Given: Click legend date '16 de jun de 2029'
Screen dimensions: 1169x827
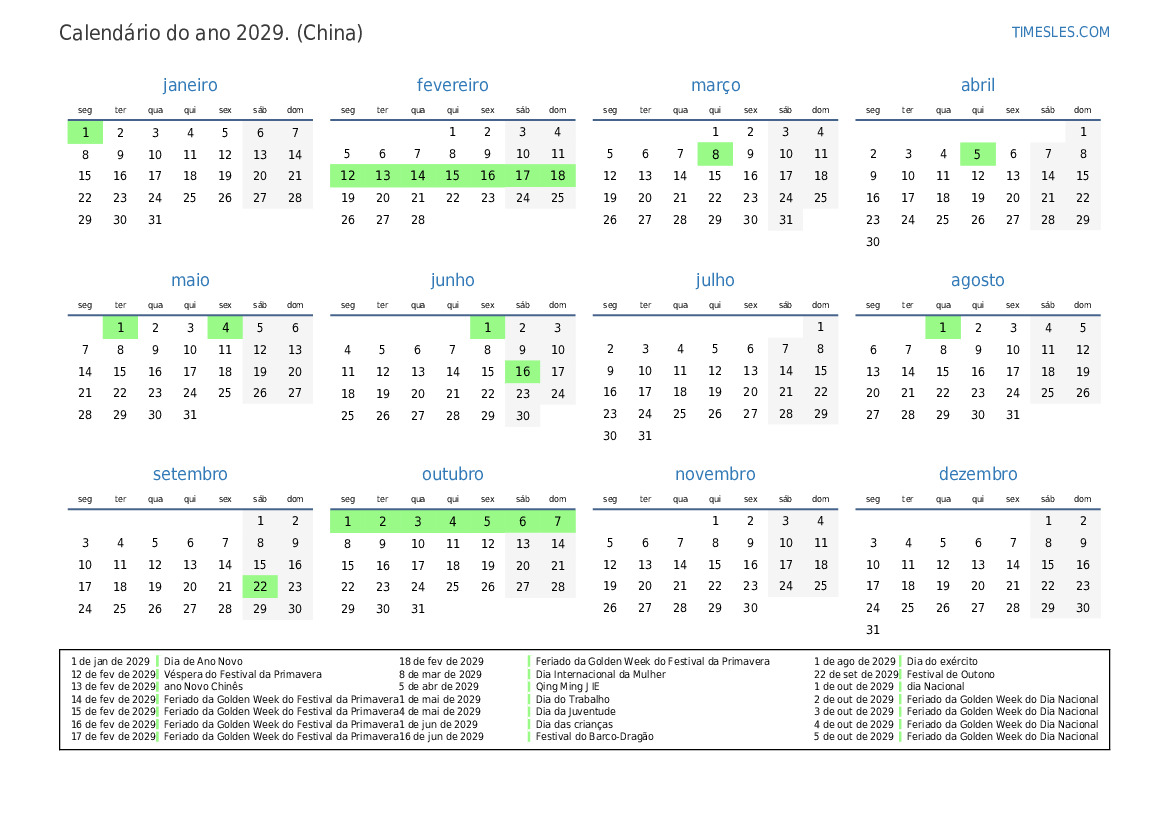Looking at the screenshot, I should tap(441, 736).
